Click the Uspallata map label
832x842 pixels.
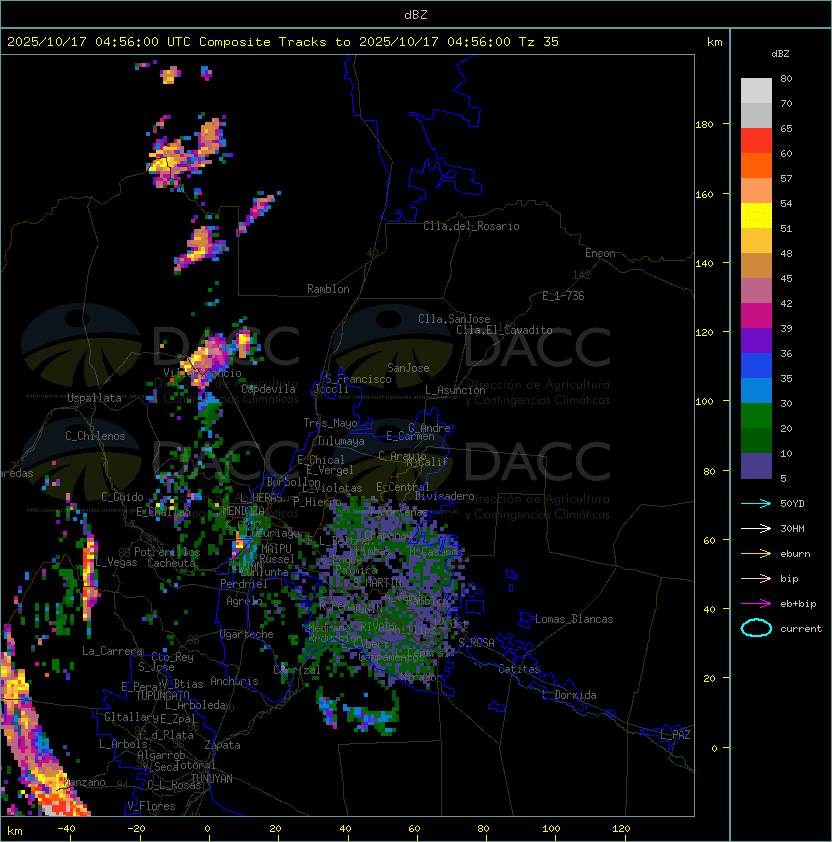point(94,398)
